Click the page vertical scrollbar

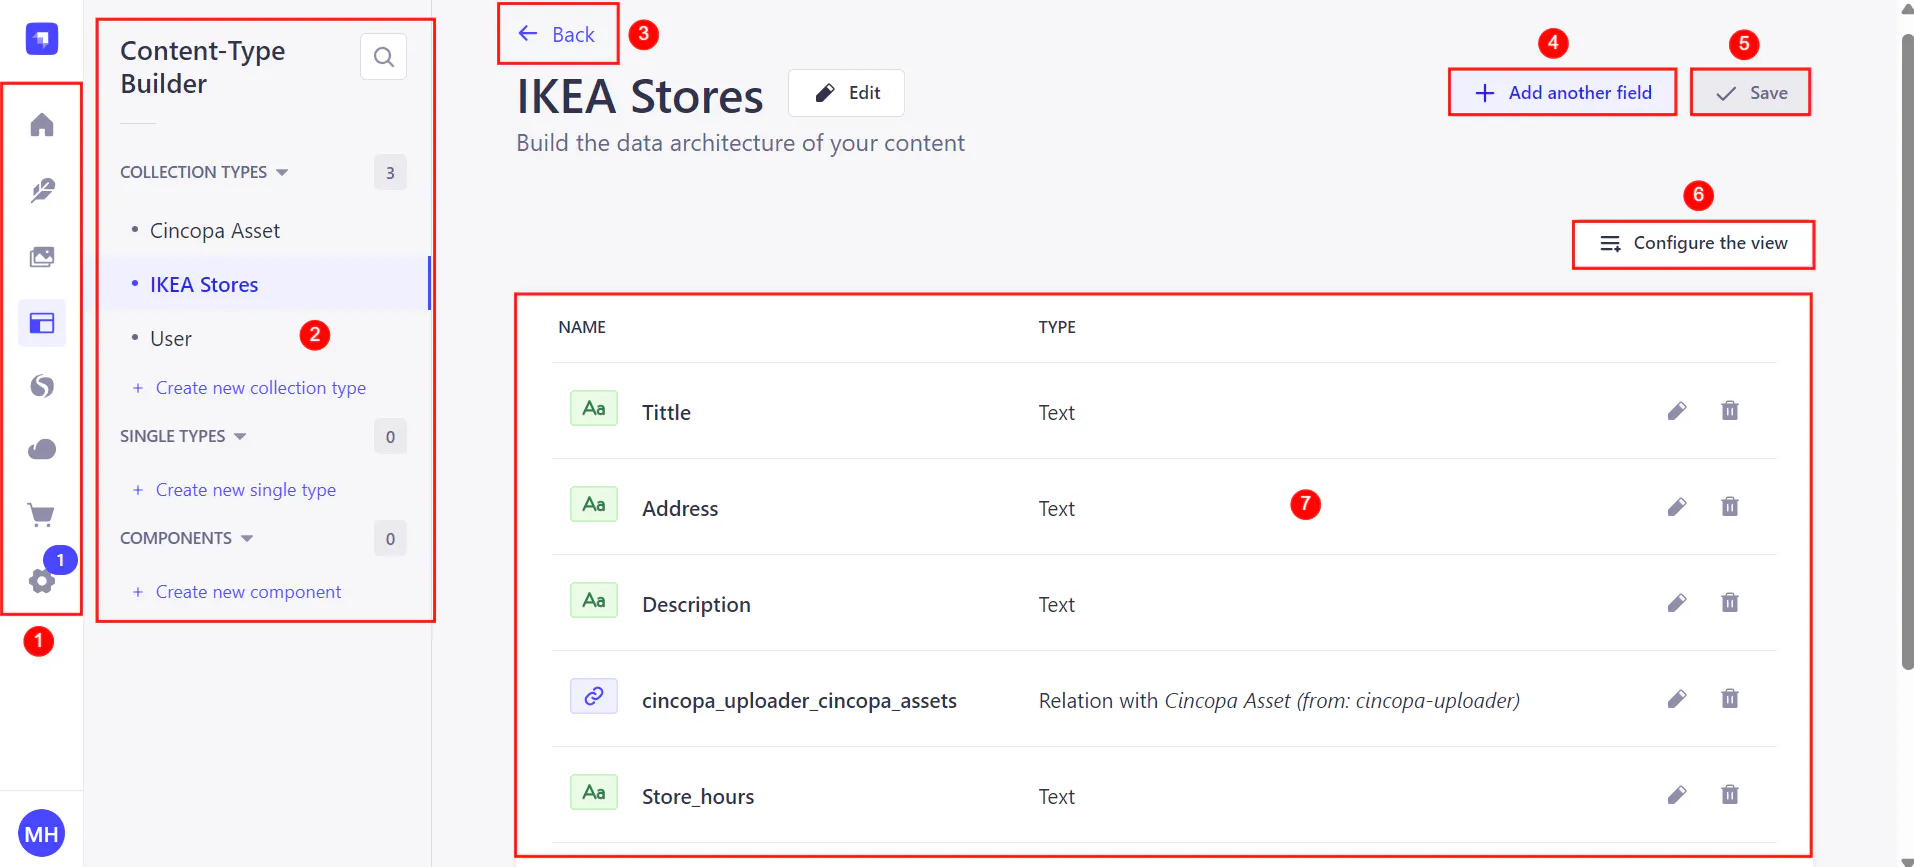[1907, 350]
